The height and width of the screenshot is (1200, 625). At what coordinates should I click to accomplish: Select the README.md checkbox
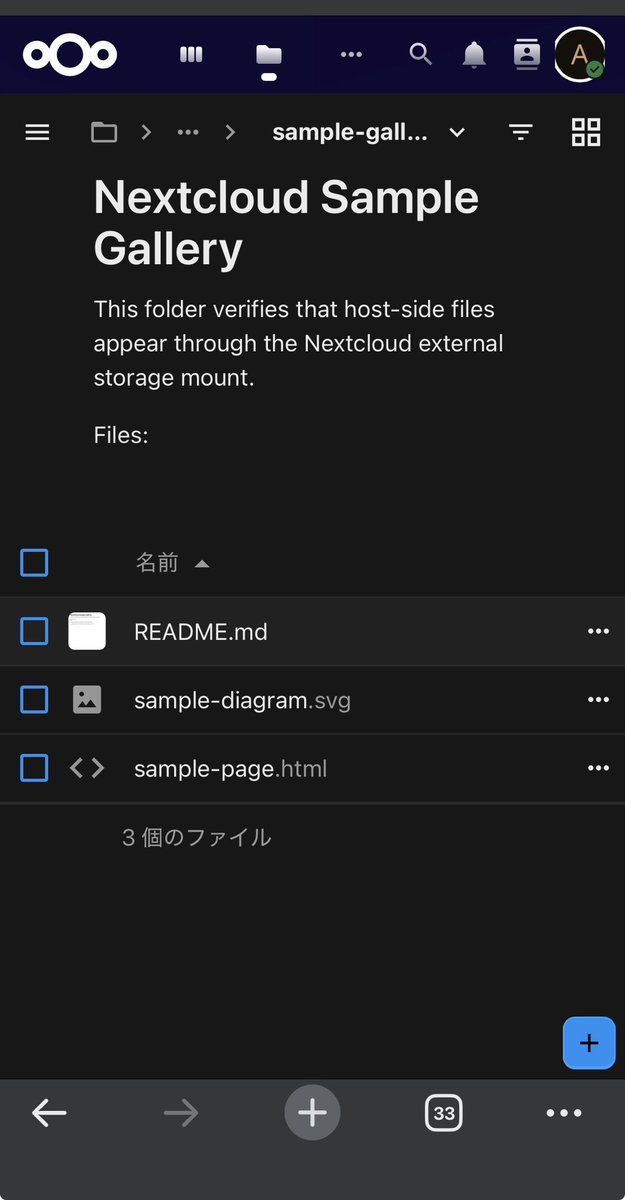pyautogui.click(x=34, y=631)
